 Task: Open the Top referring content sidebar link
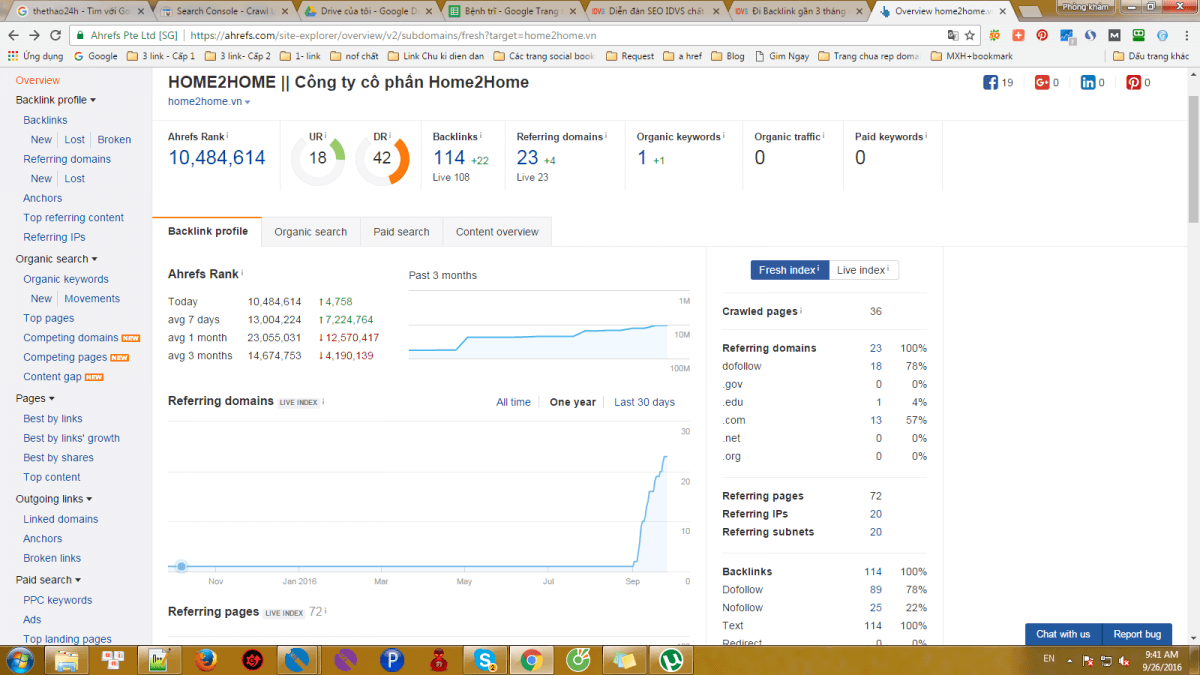[x=74, y=218]
